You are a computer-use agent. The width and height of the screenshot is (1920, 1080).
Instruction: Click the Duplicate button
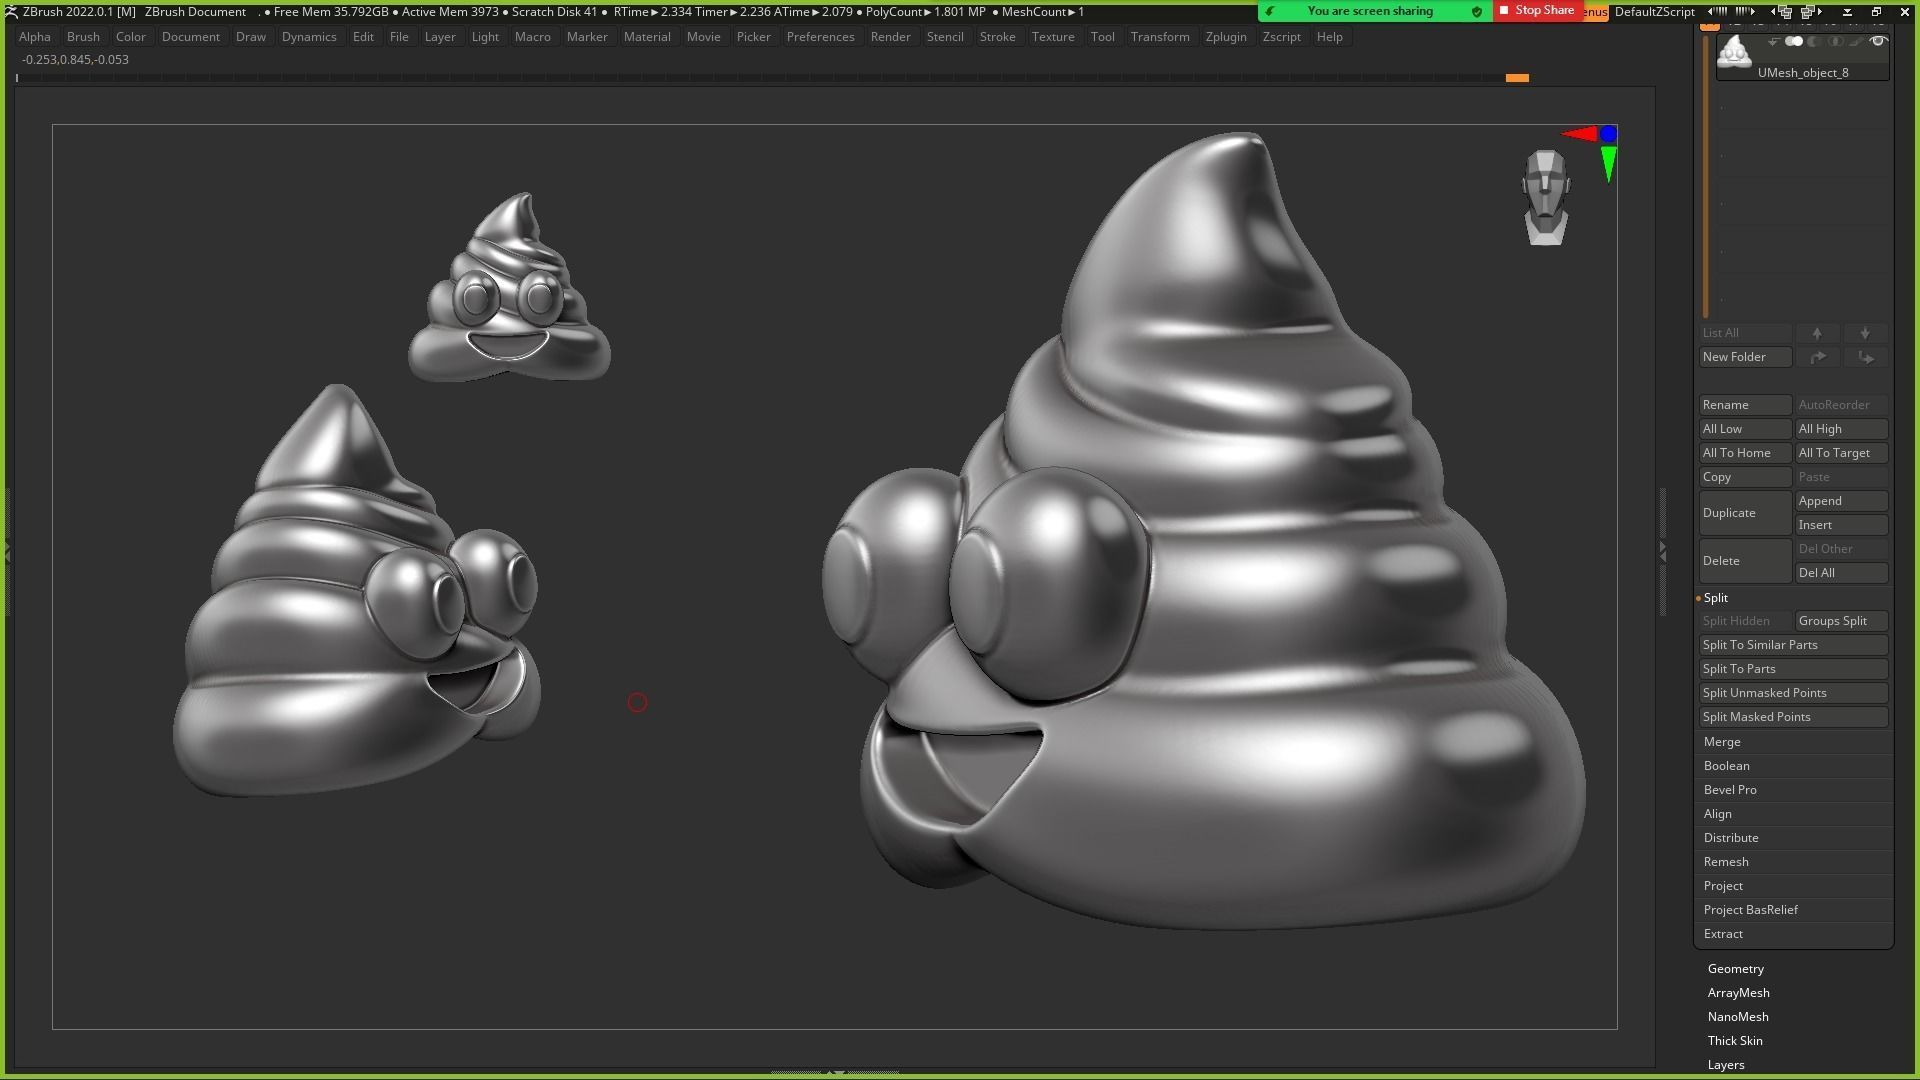[1745, 513]
